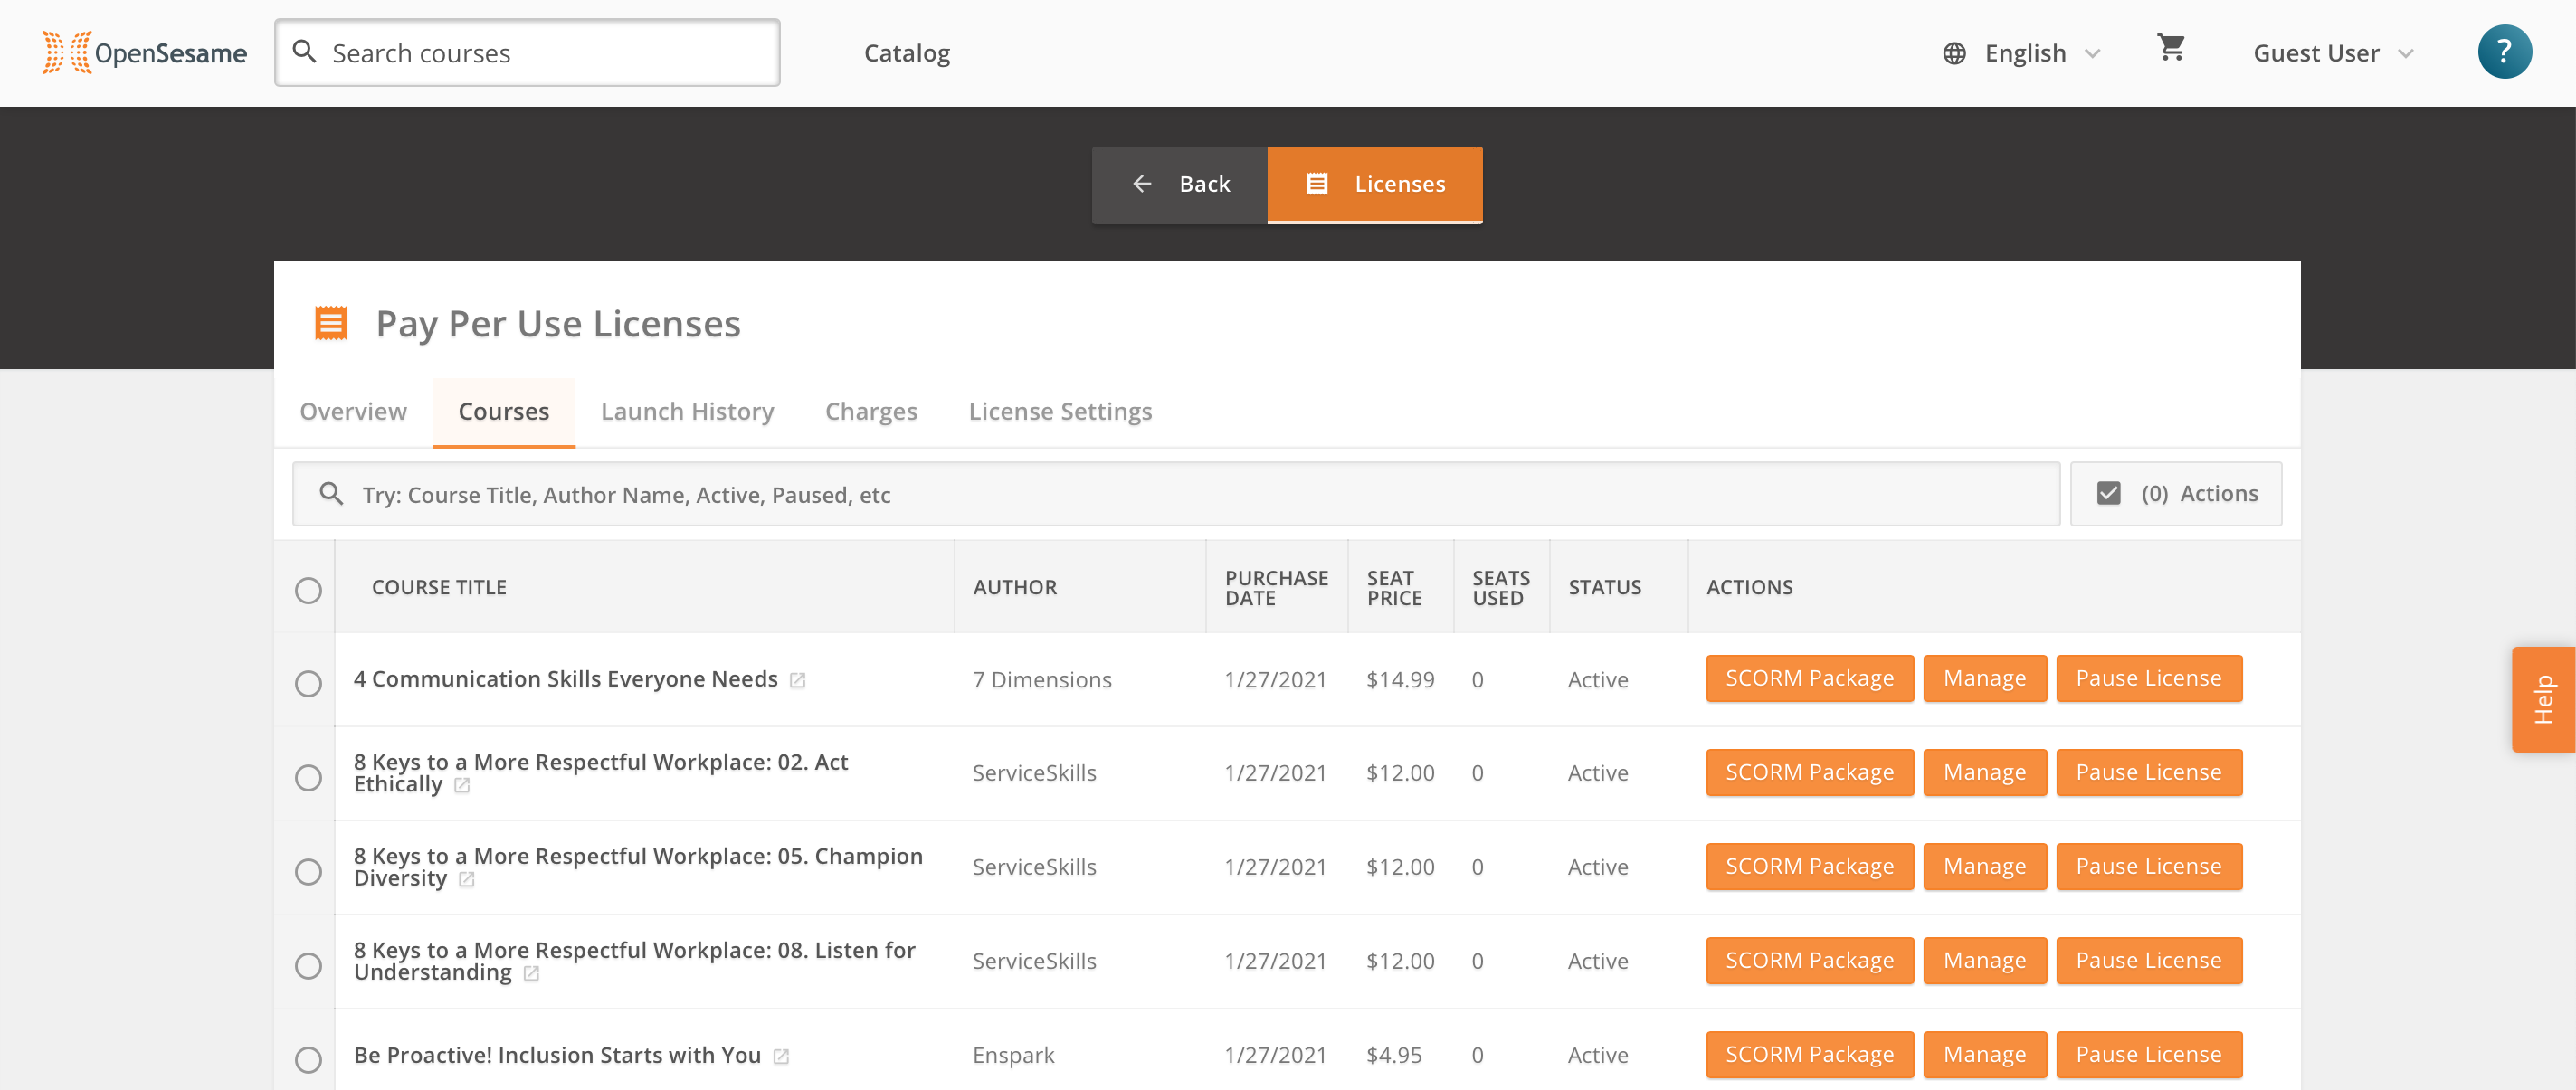2576x1090 pixels.
Task: Expand the English language dropdown
Action: (x=2092, y=54)
